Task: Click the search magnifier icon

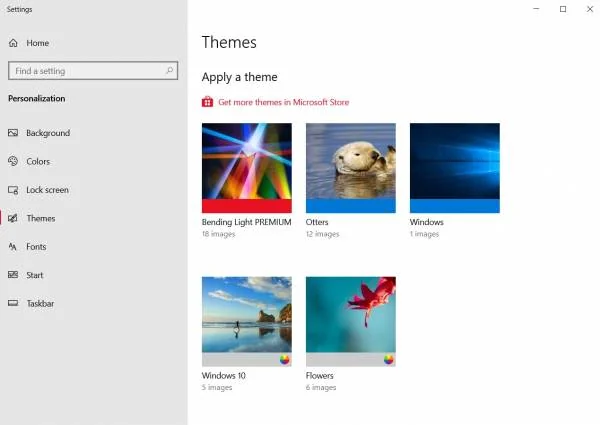Action: 170,70
